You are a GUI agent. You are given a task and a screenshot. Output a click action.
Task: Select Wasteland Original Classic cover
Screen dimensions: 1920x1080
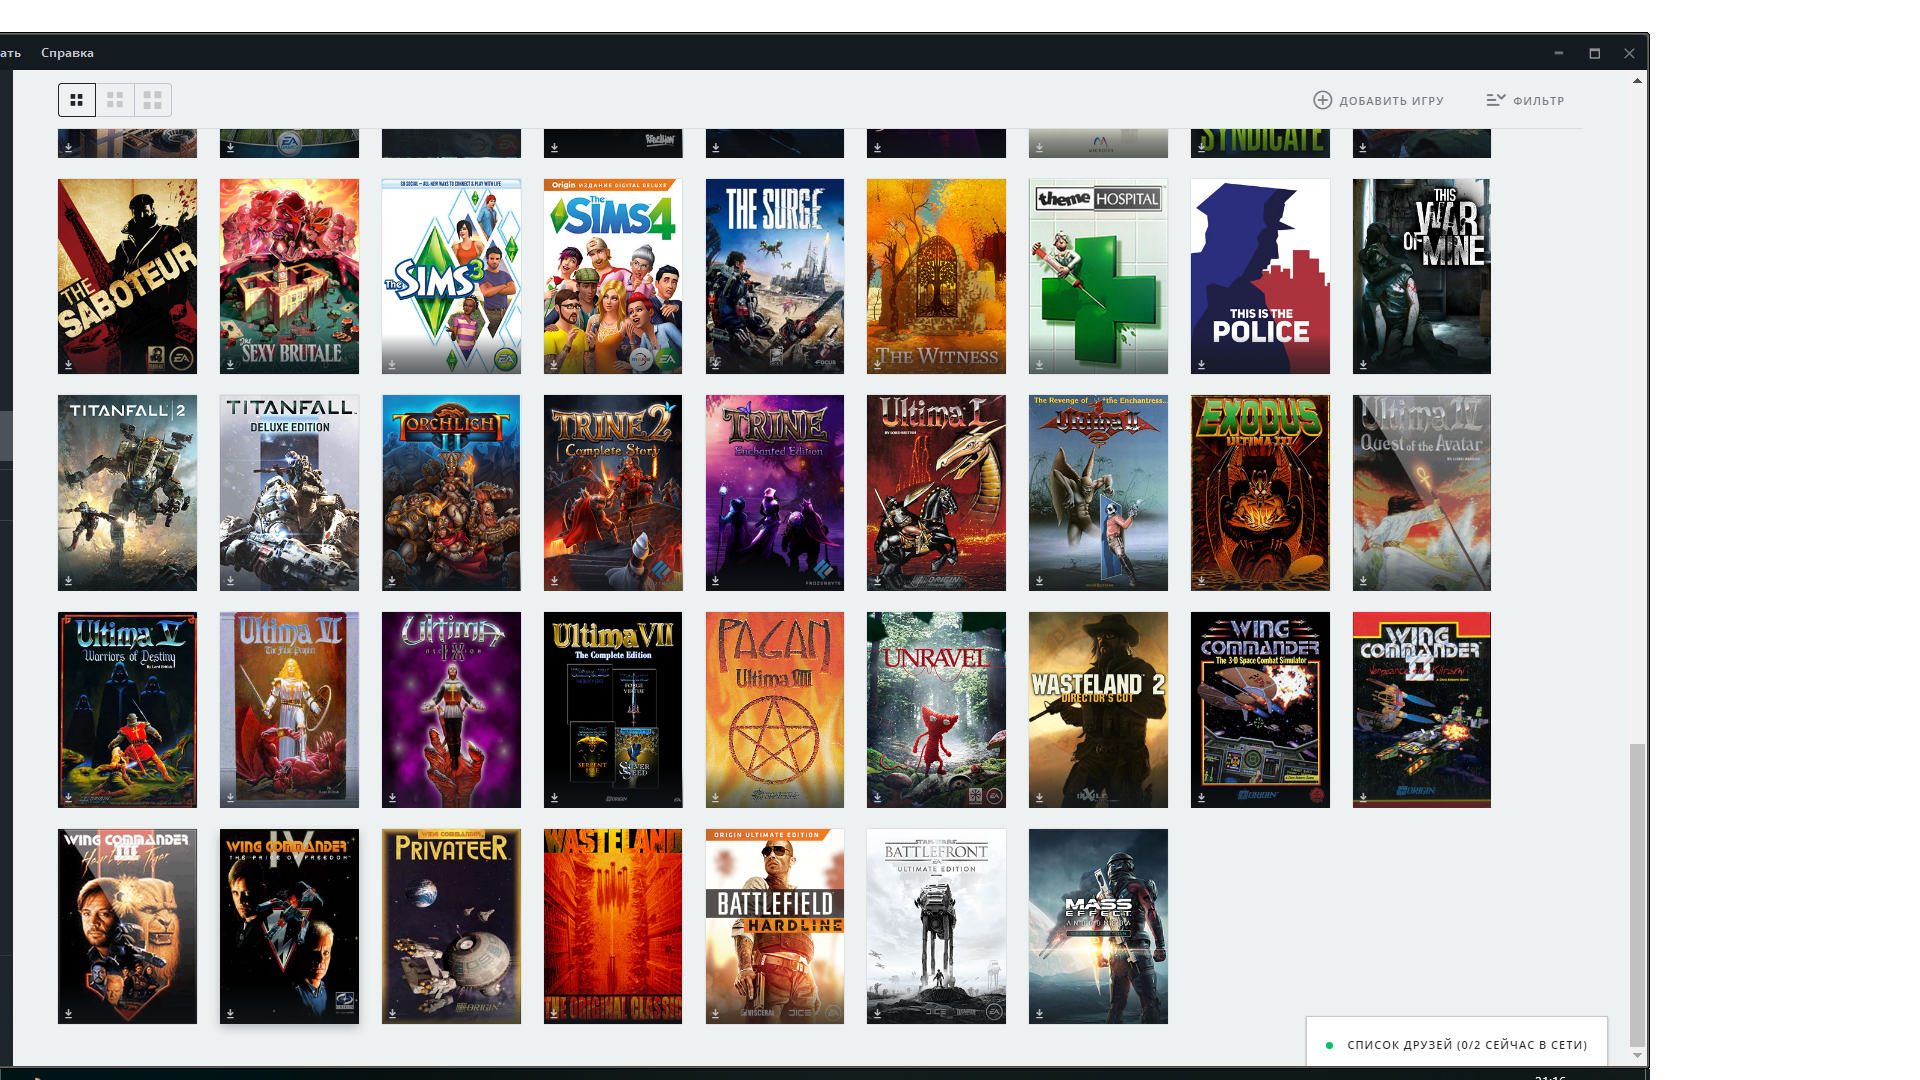point(613,926)
